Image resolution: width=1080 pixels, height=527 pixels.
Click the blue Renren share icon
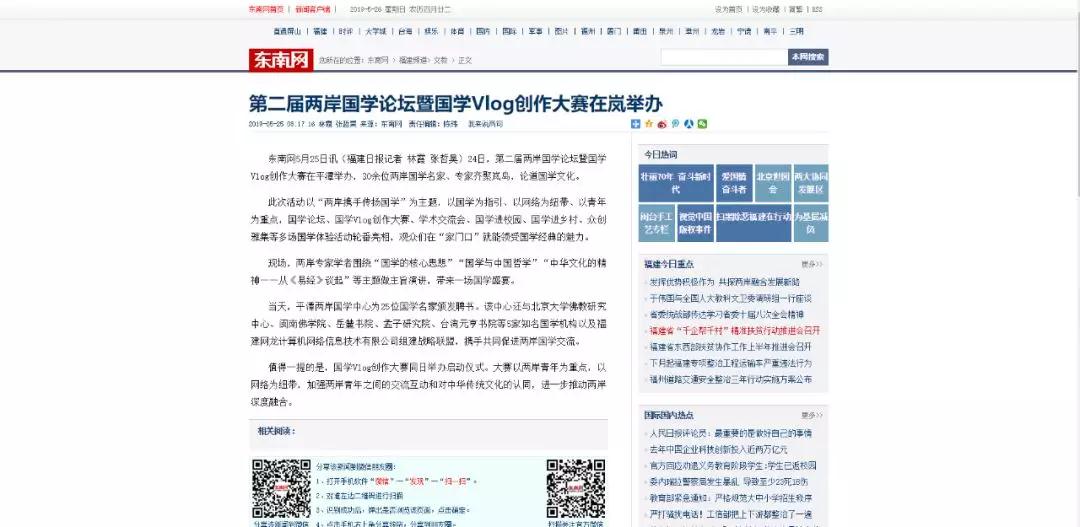click(689, 124)
